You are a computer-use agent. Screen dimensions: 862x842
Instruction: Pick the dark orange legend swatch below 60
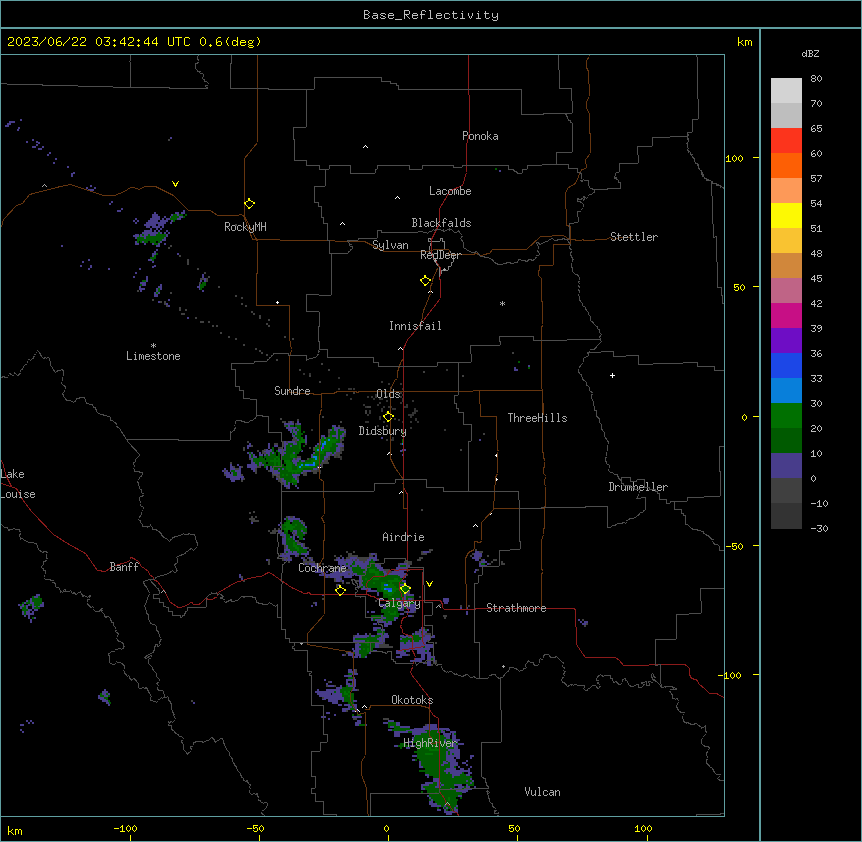click(786, 165)
